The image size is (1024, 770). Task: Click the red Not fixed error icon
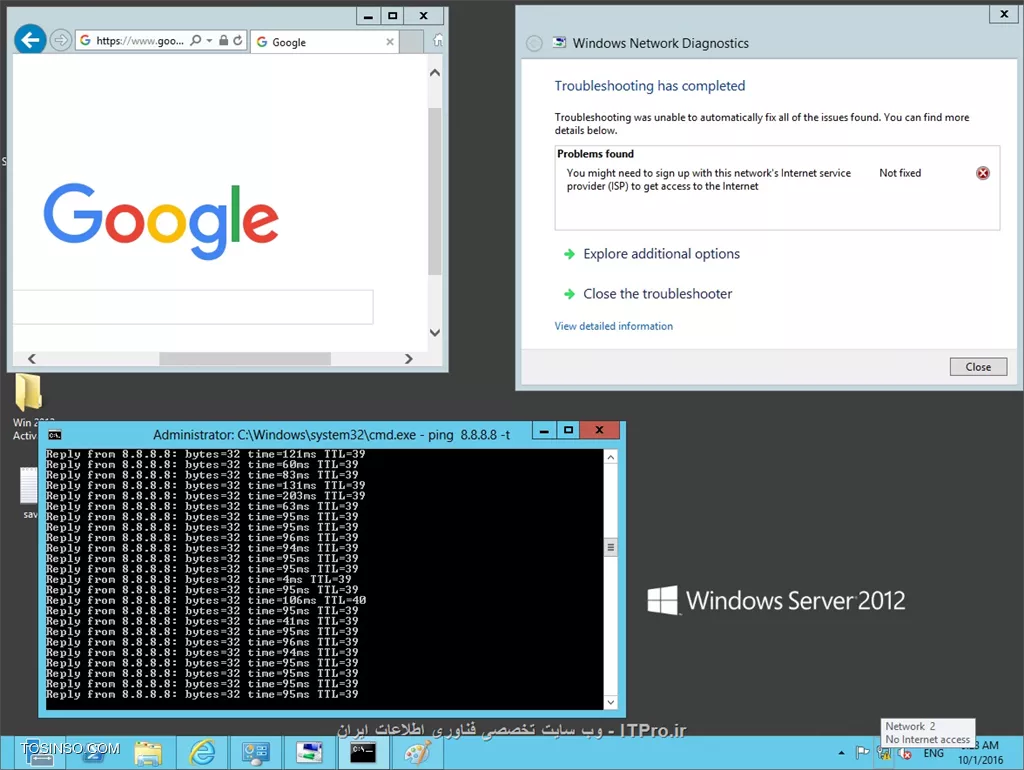pos(982,173)
